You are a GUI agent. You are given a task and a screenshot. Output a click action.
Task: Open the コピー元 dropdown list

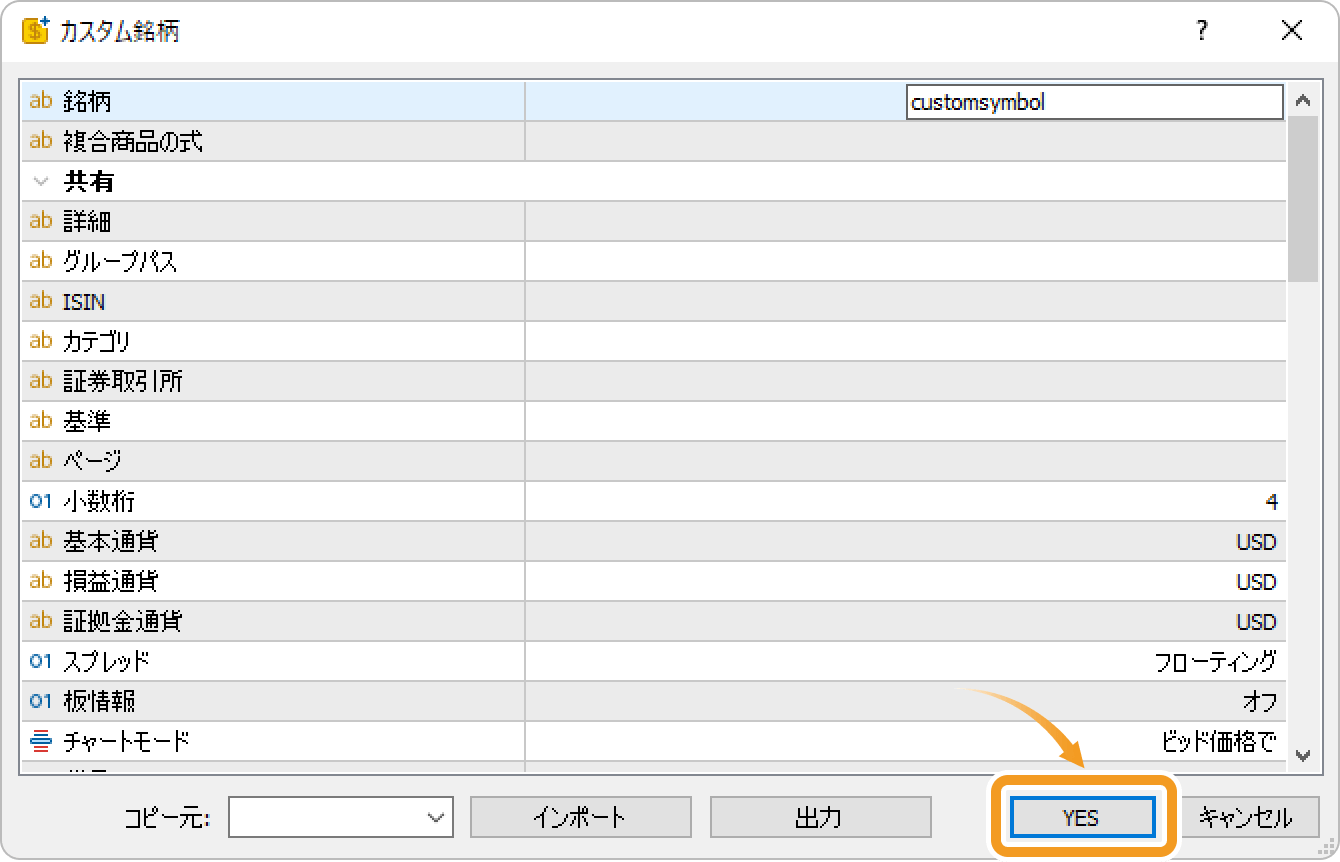(435, 817)
